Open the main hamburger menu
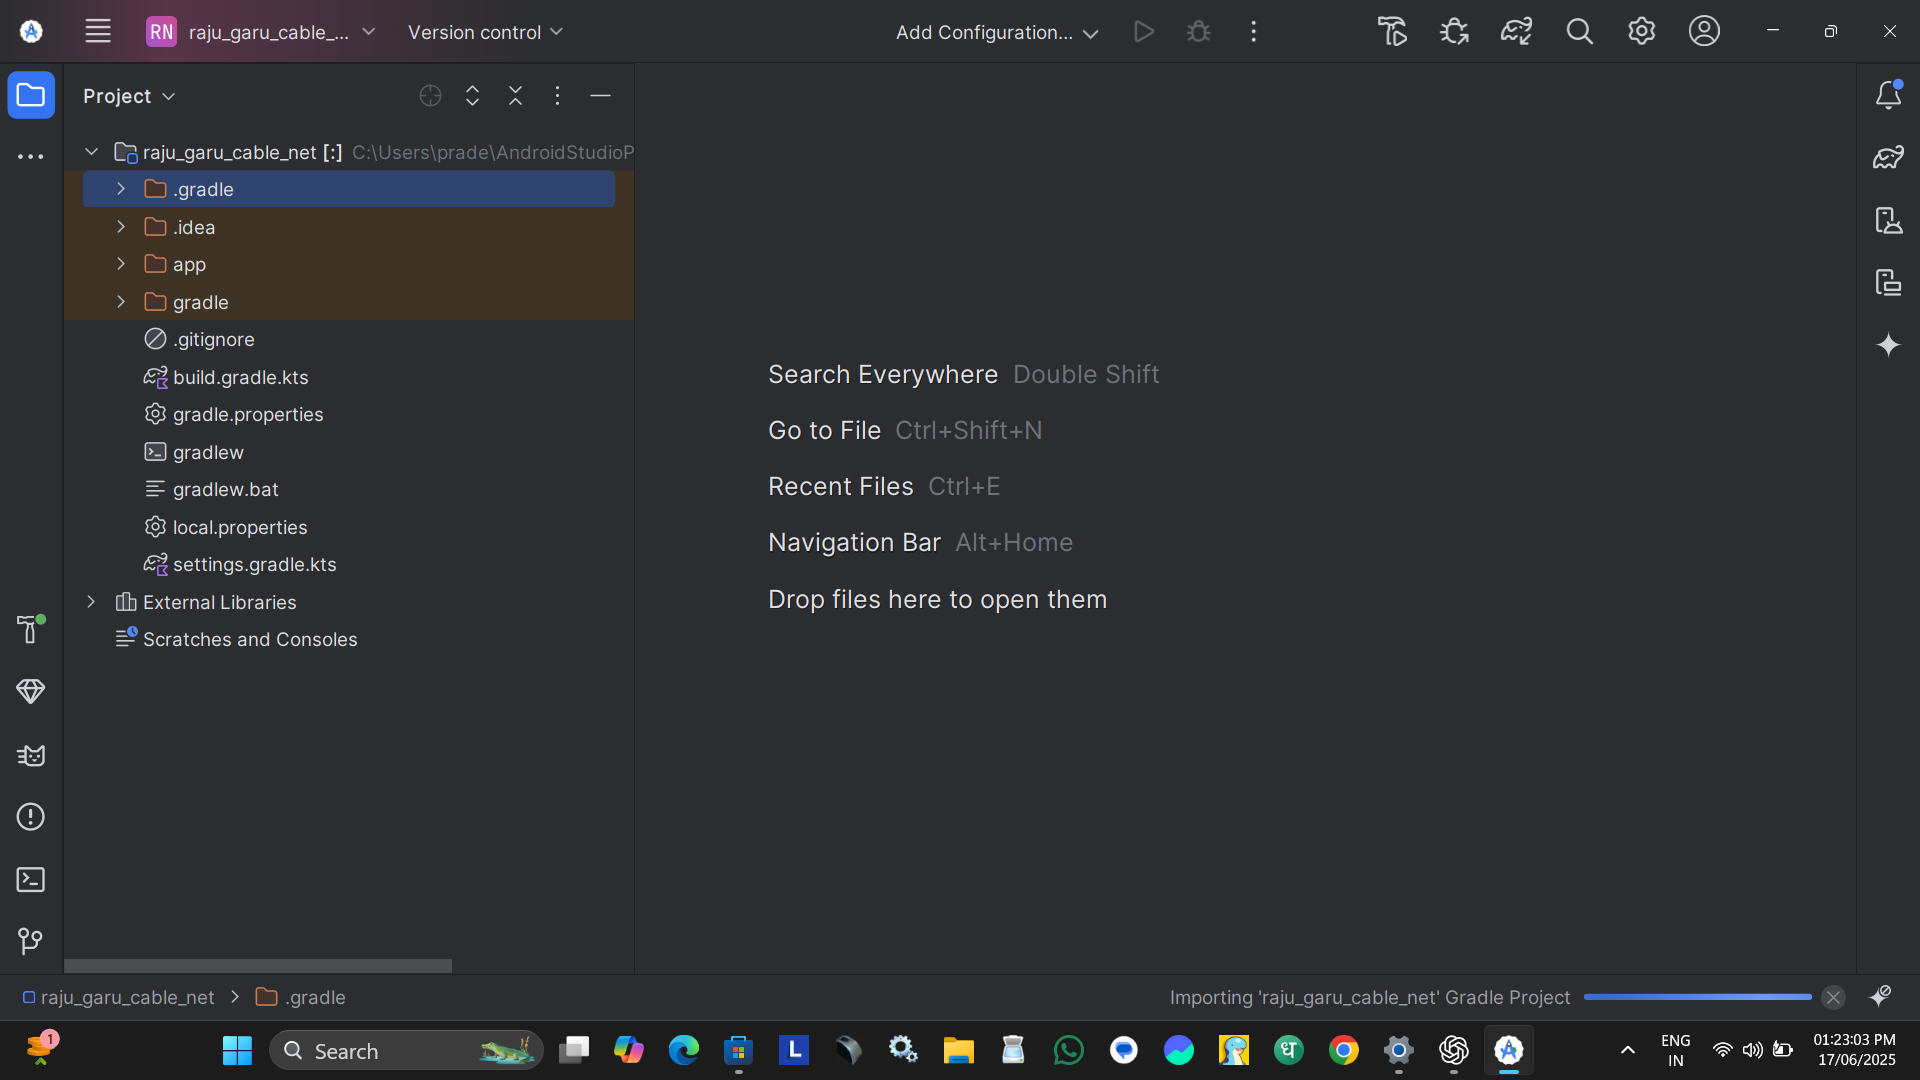This screenshot has width=1920, height=1080. [x=98, y=32]
